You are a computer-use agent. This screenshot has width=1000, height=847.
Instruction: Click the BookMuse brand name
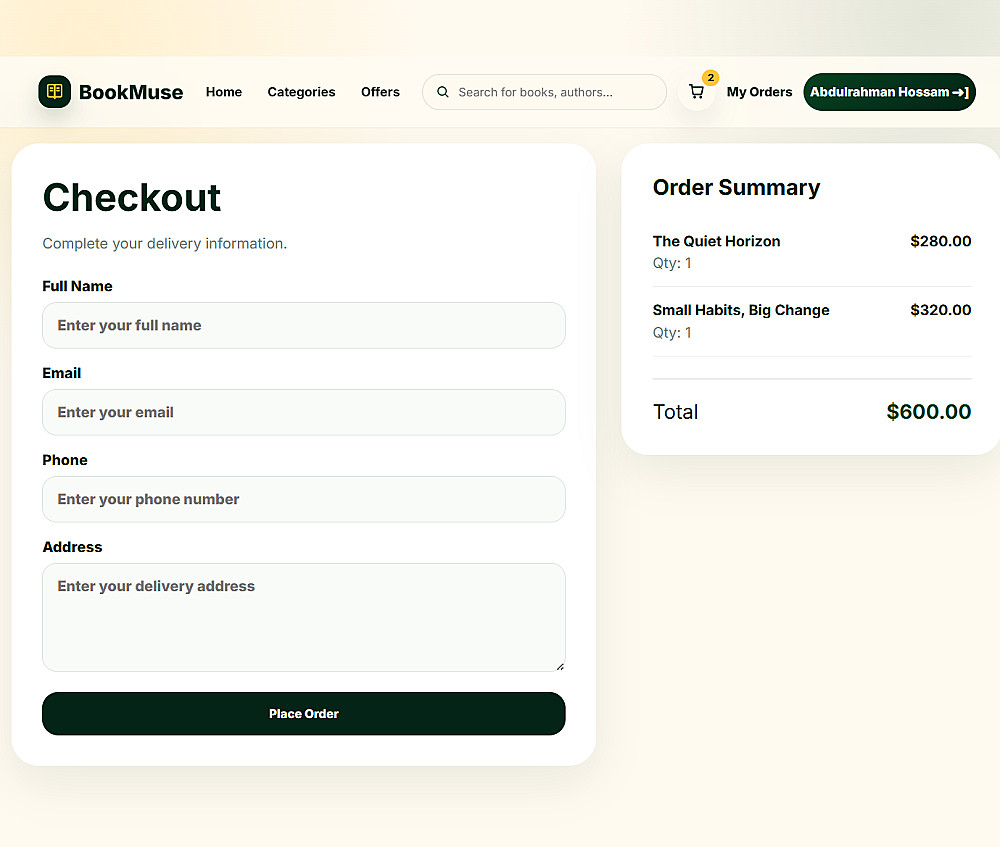131,92
